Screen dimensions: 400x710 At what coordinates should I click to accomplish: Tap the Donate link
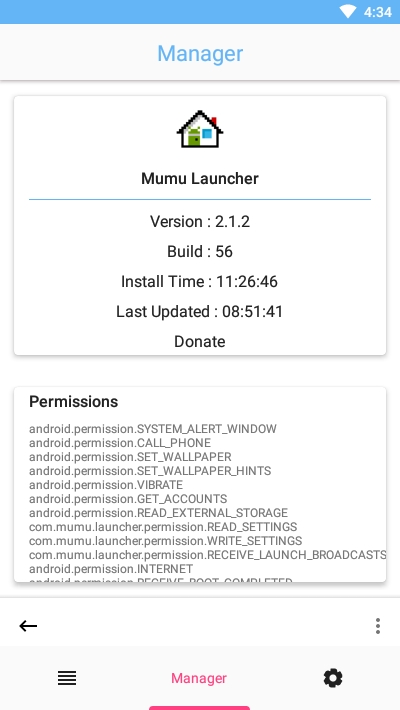(x=200, y=341)
